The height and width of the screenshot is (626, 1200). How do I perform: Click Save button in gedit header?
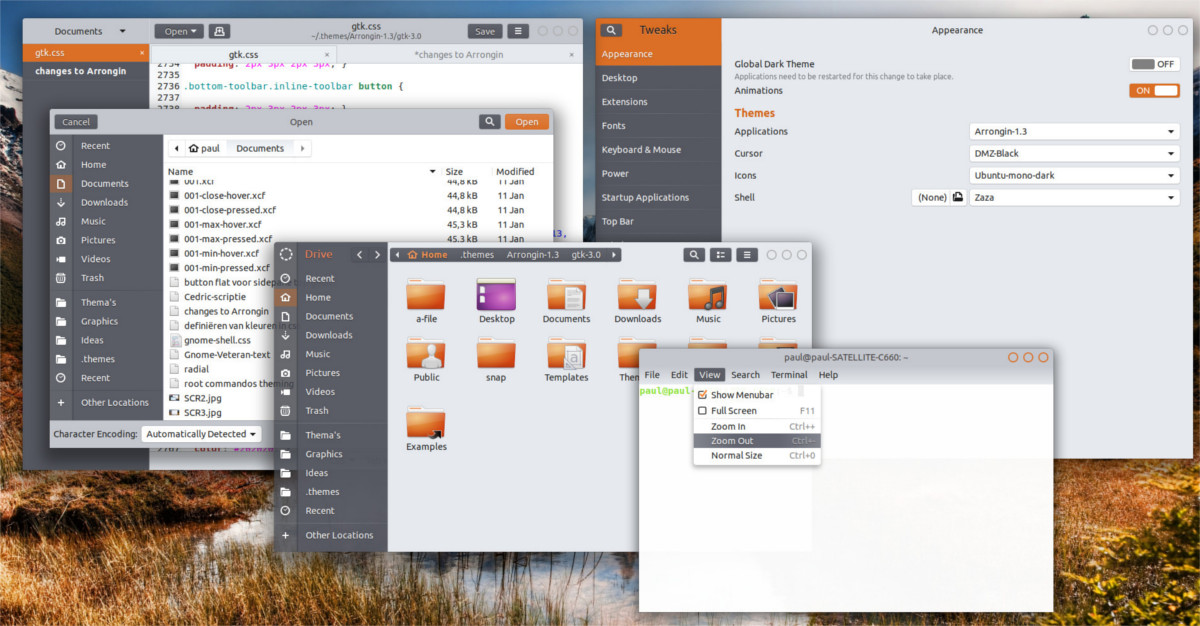click(x=485, y=31)
